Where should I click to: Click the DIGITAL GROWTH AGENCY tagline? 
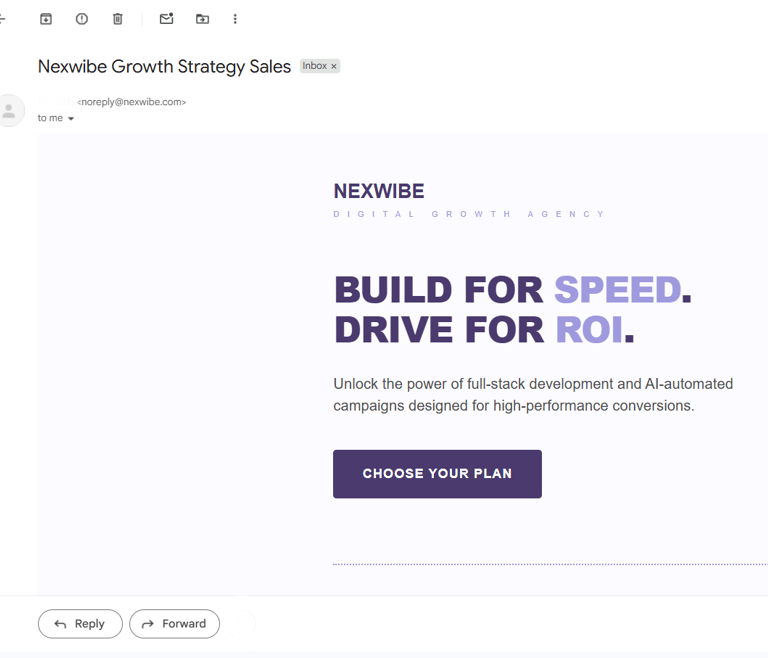point(469,214)
